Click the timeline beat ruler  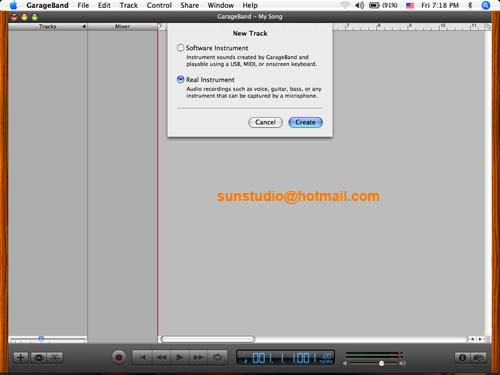[x=408, y=27]
